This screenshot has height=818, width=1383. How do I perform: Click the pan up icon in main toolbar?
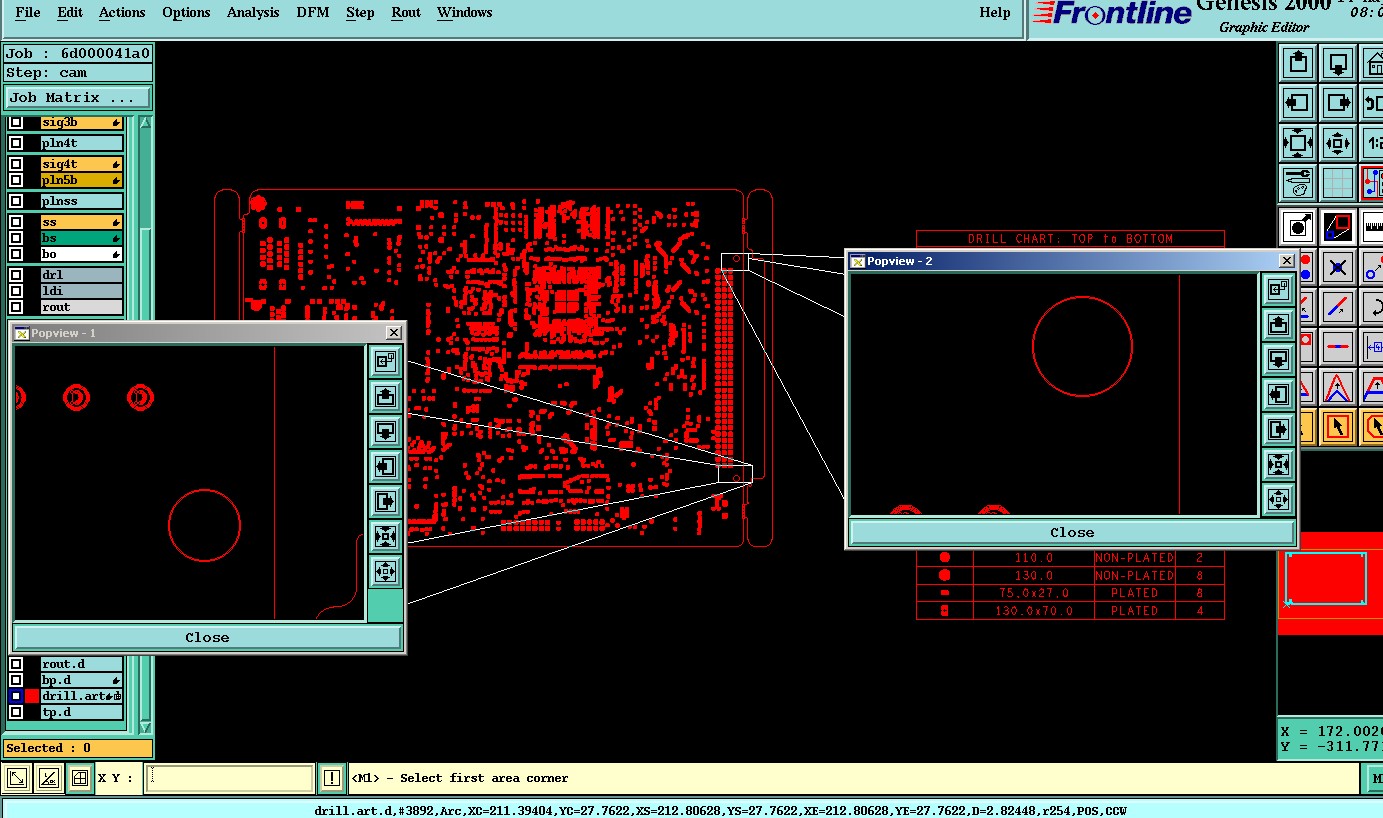click(x=1297, y=63)
